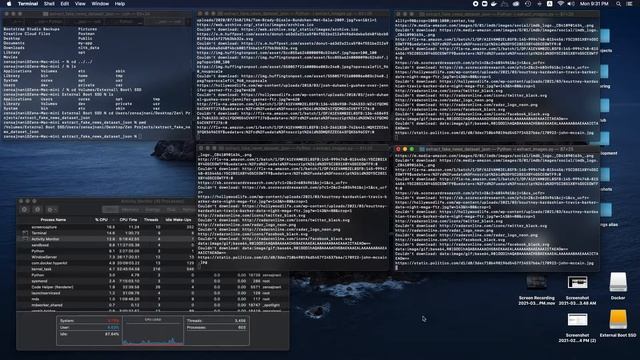Select the Code Helper (Renderer) process row

[x=153, y=287]
